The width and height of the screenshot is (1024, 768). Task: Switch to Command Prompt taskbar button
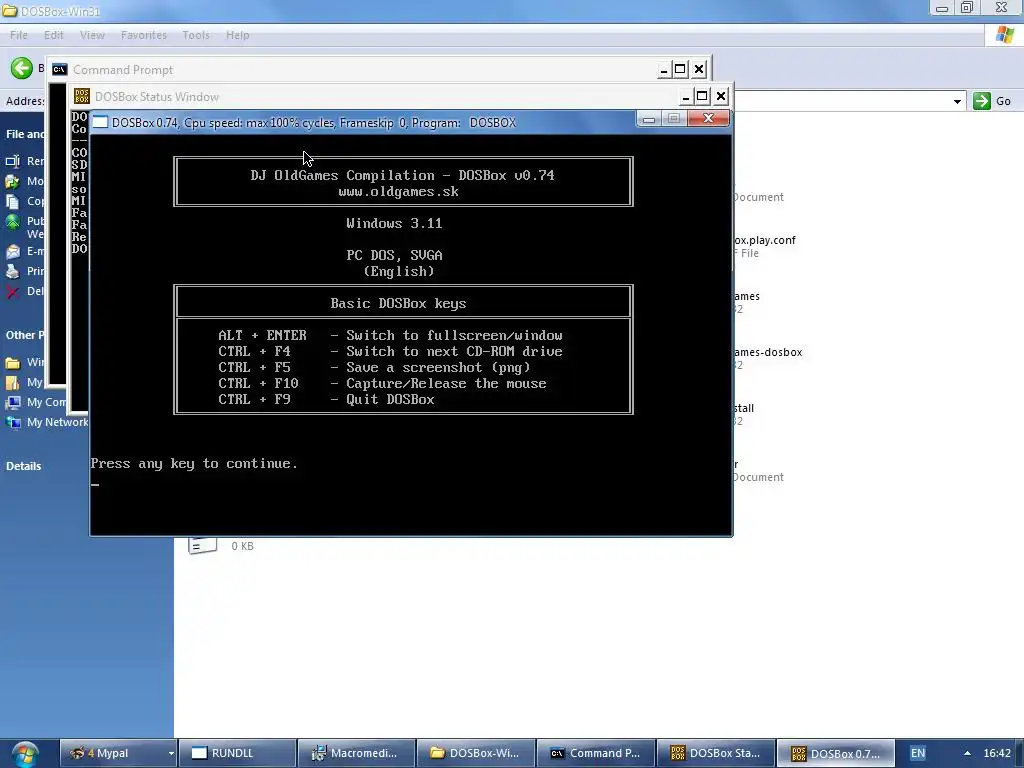(596, 753)
